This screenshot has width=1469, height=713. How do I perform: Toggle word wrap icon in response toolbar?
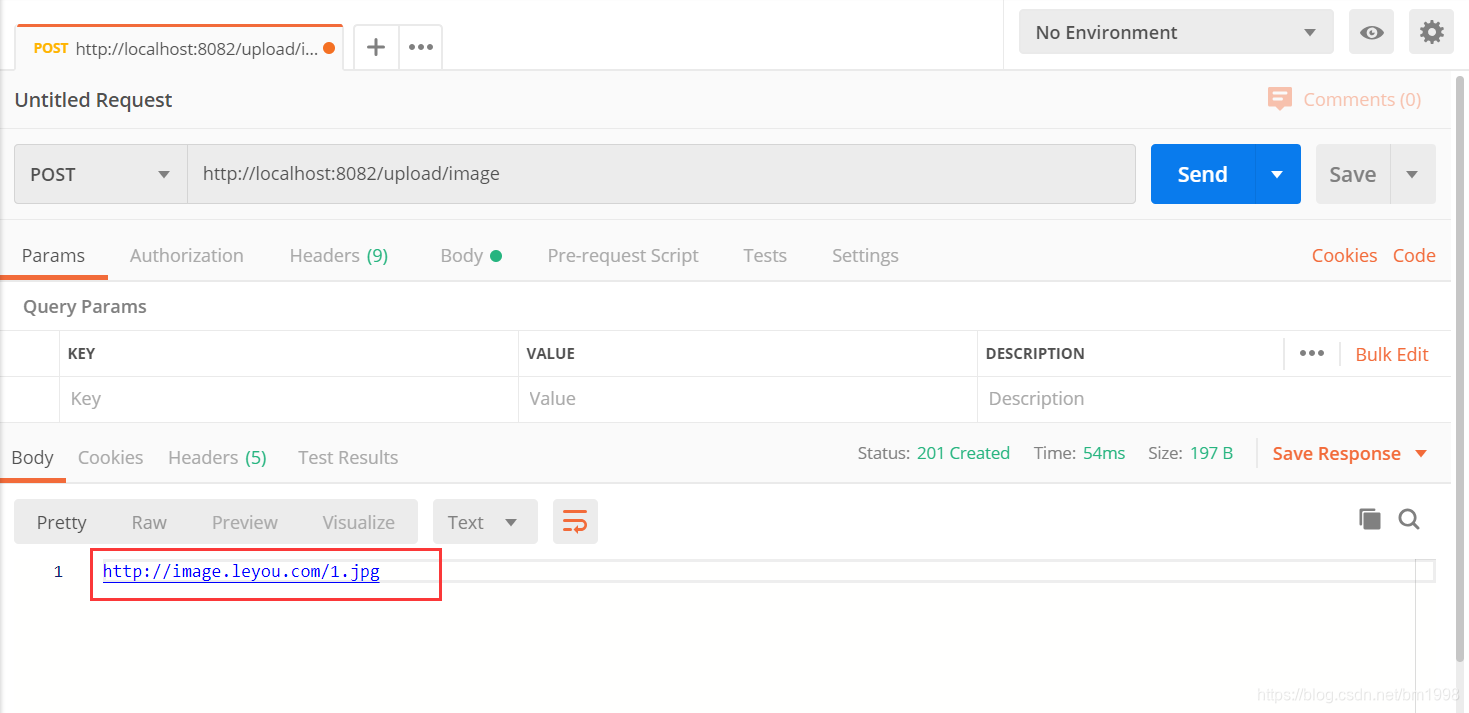coord(575,522)
